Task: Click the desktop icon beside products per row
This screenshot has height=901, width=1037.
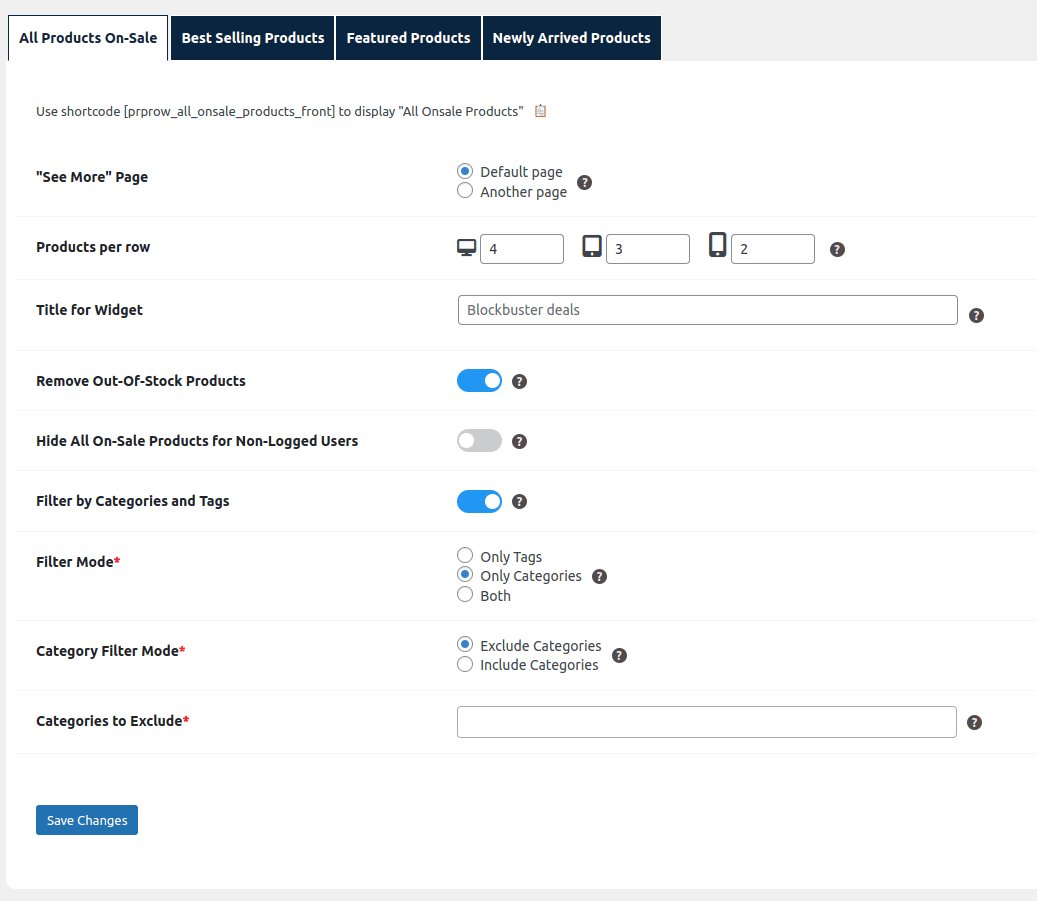Action: click(x=466, y=248)
